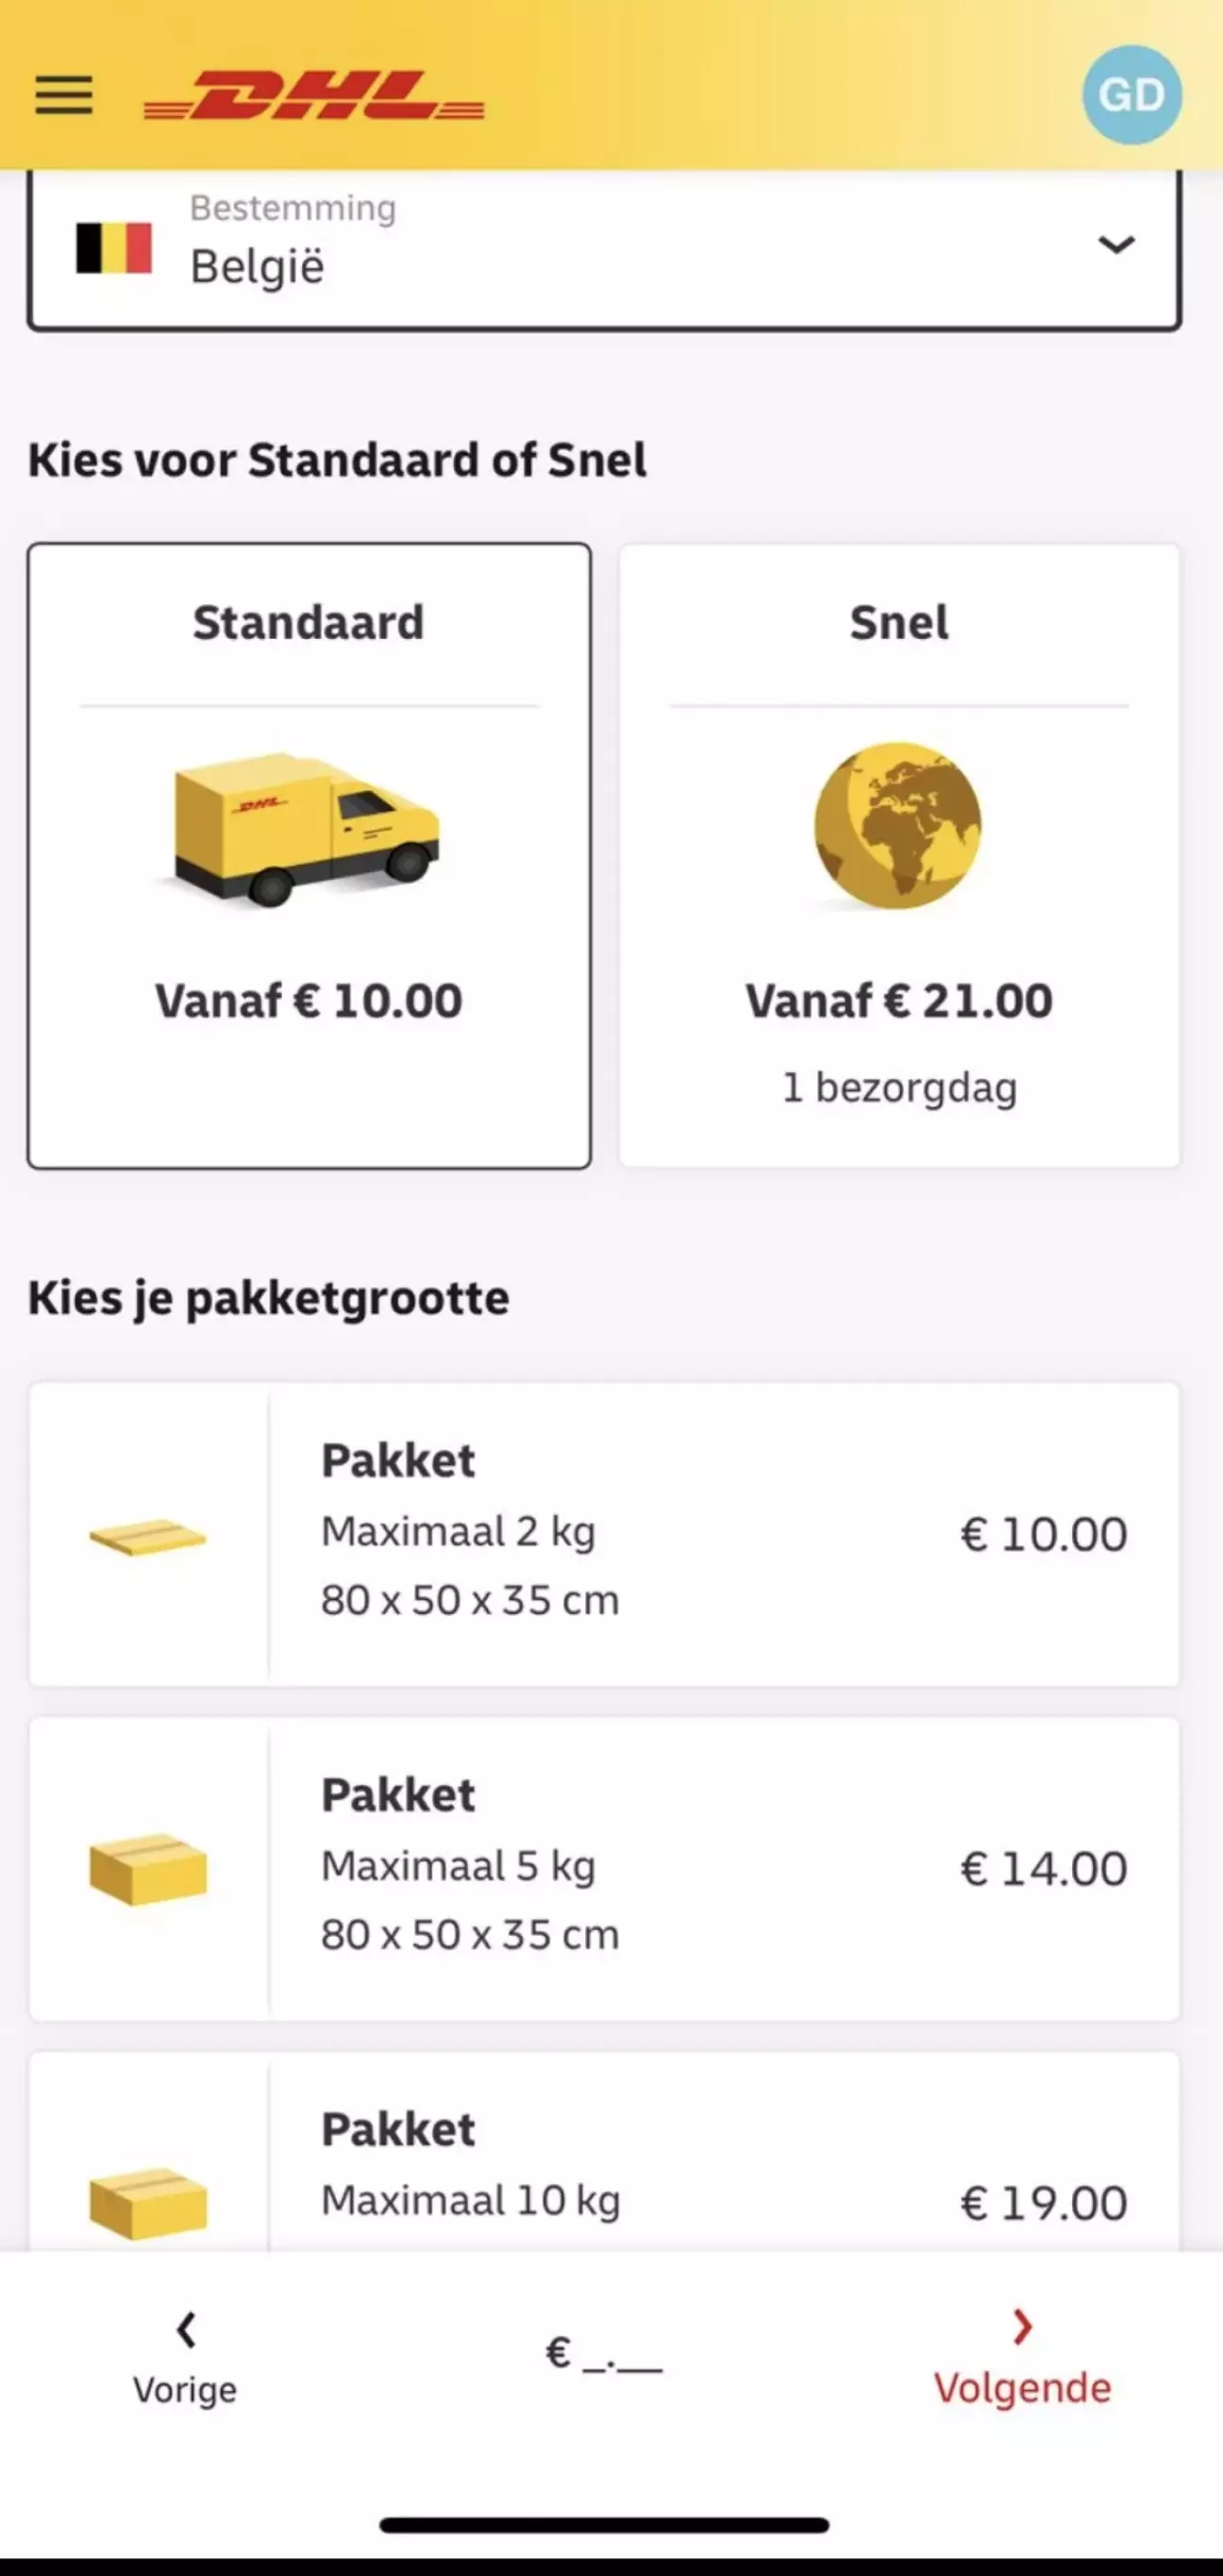
Task: Click the 10 kg box icon
Action: coord(148,2202)
